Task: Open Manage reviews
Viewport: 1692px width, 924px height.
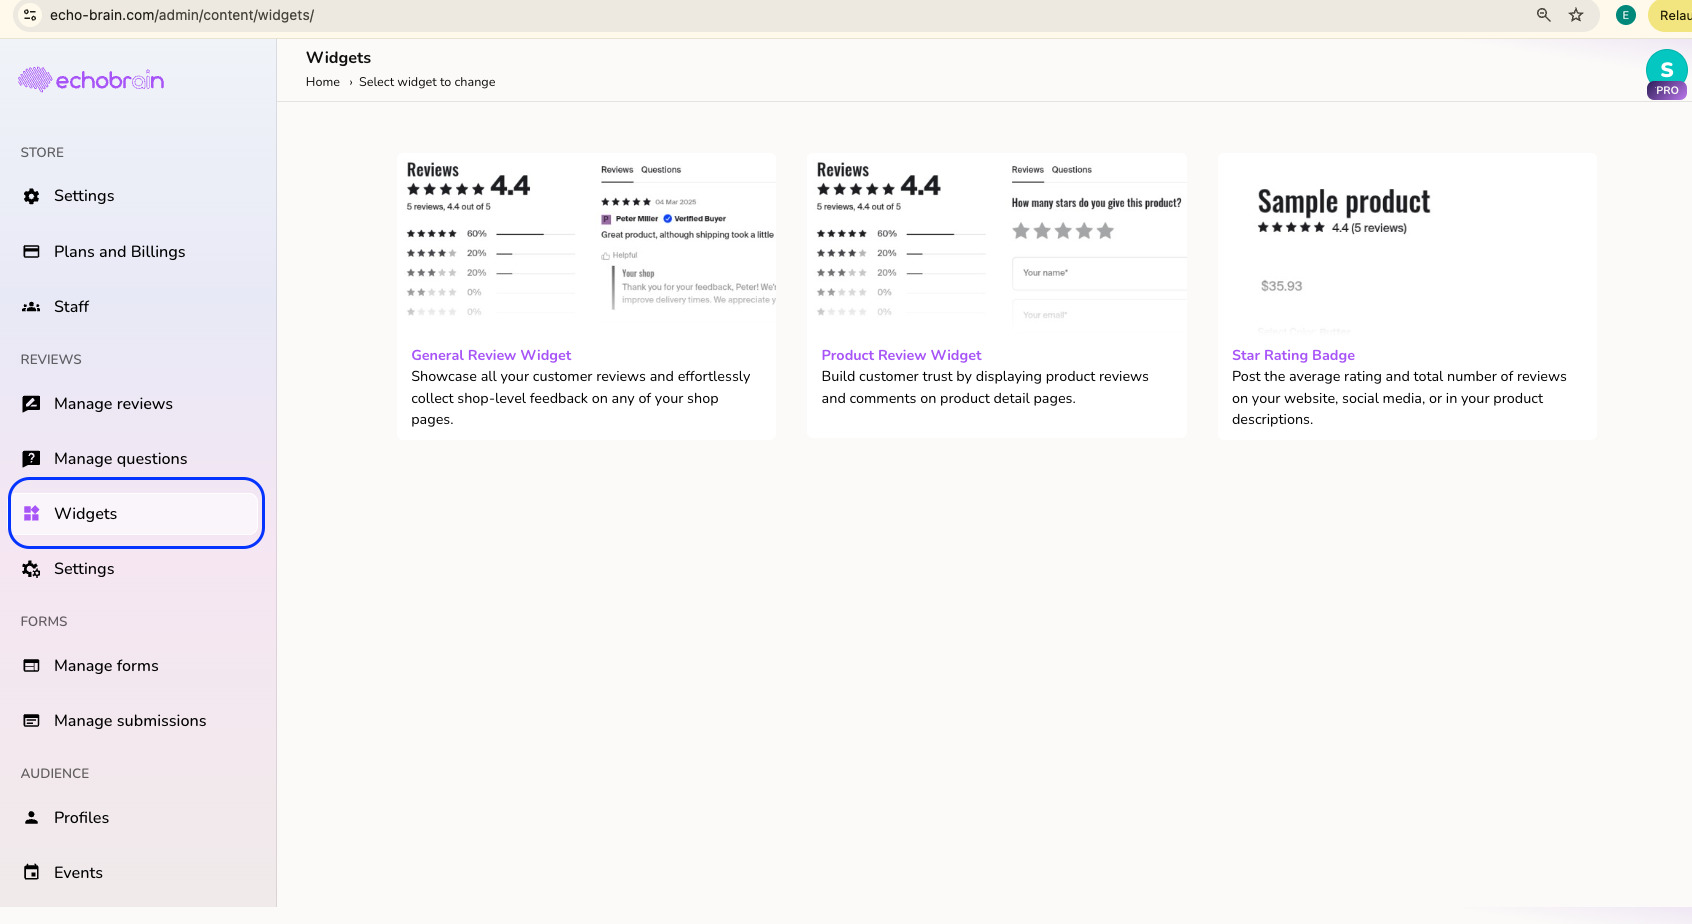Action: (137, 404)
